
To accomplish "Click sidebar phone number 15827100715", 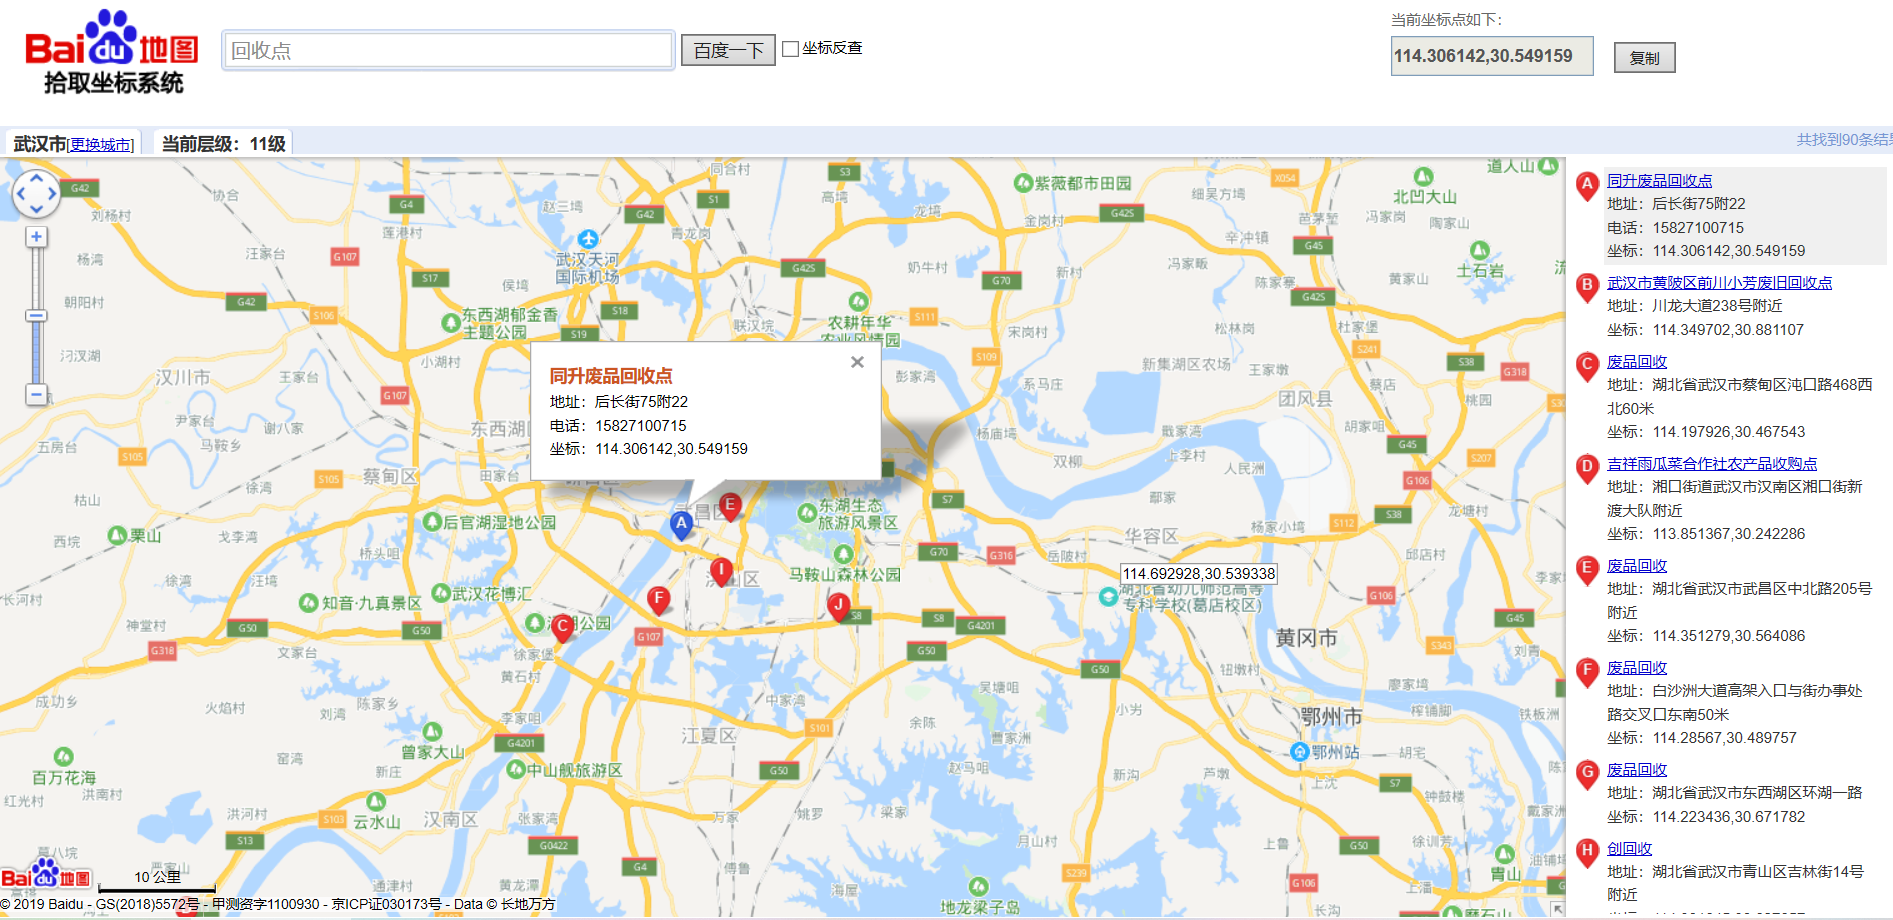I will coord(1698,228).
